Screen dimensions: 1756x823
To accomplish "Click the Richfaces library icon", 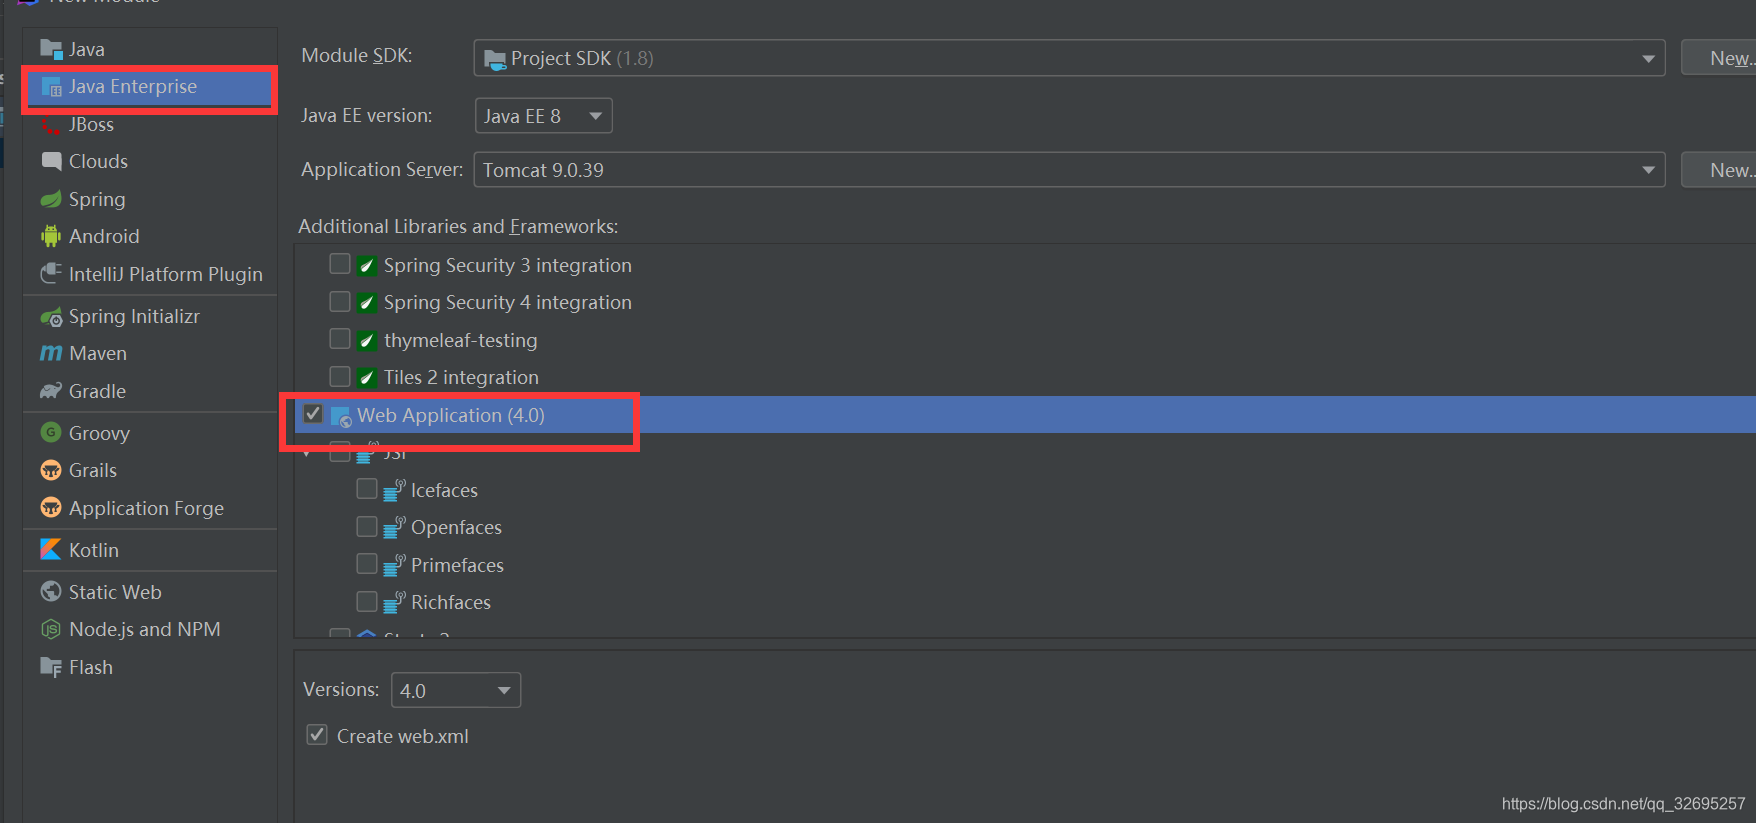I will (394, 602).
